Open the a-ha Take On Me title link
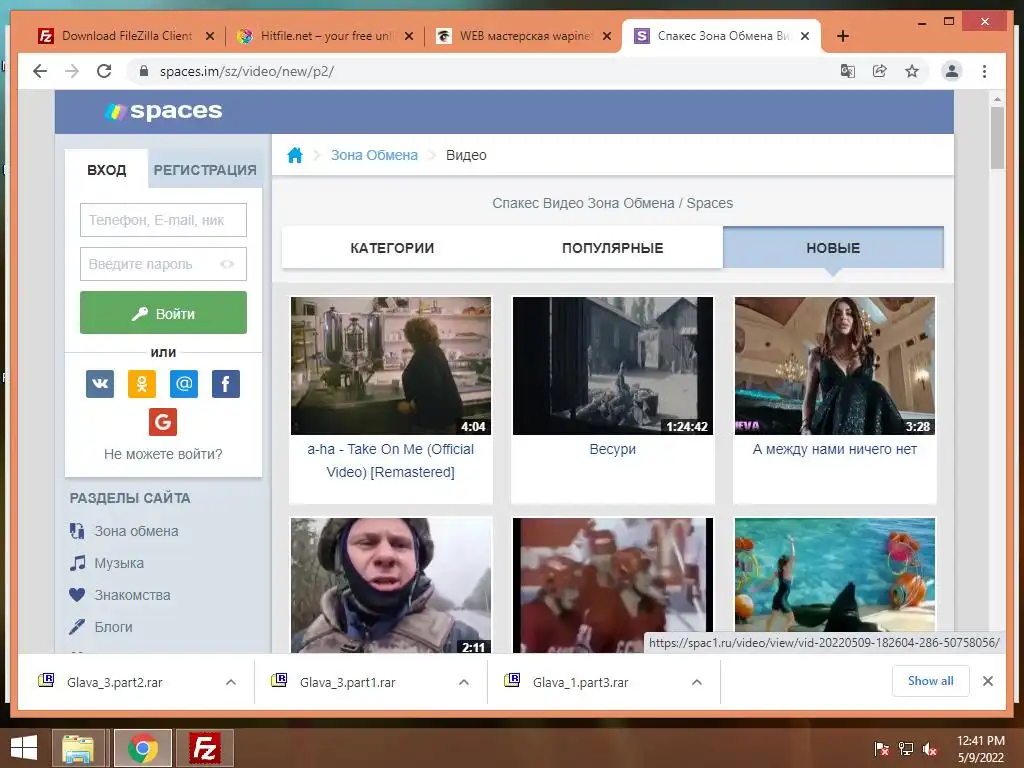The height and width of the screenshot is (768, 1024). coord(391,460)
